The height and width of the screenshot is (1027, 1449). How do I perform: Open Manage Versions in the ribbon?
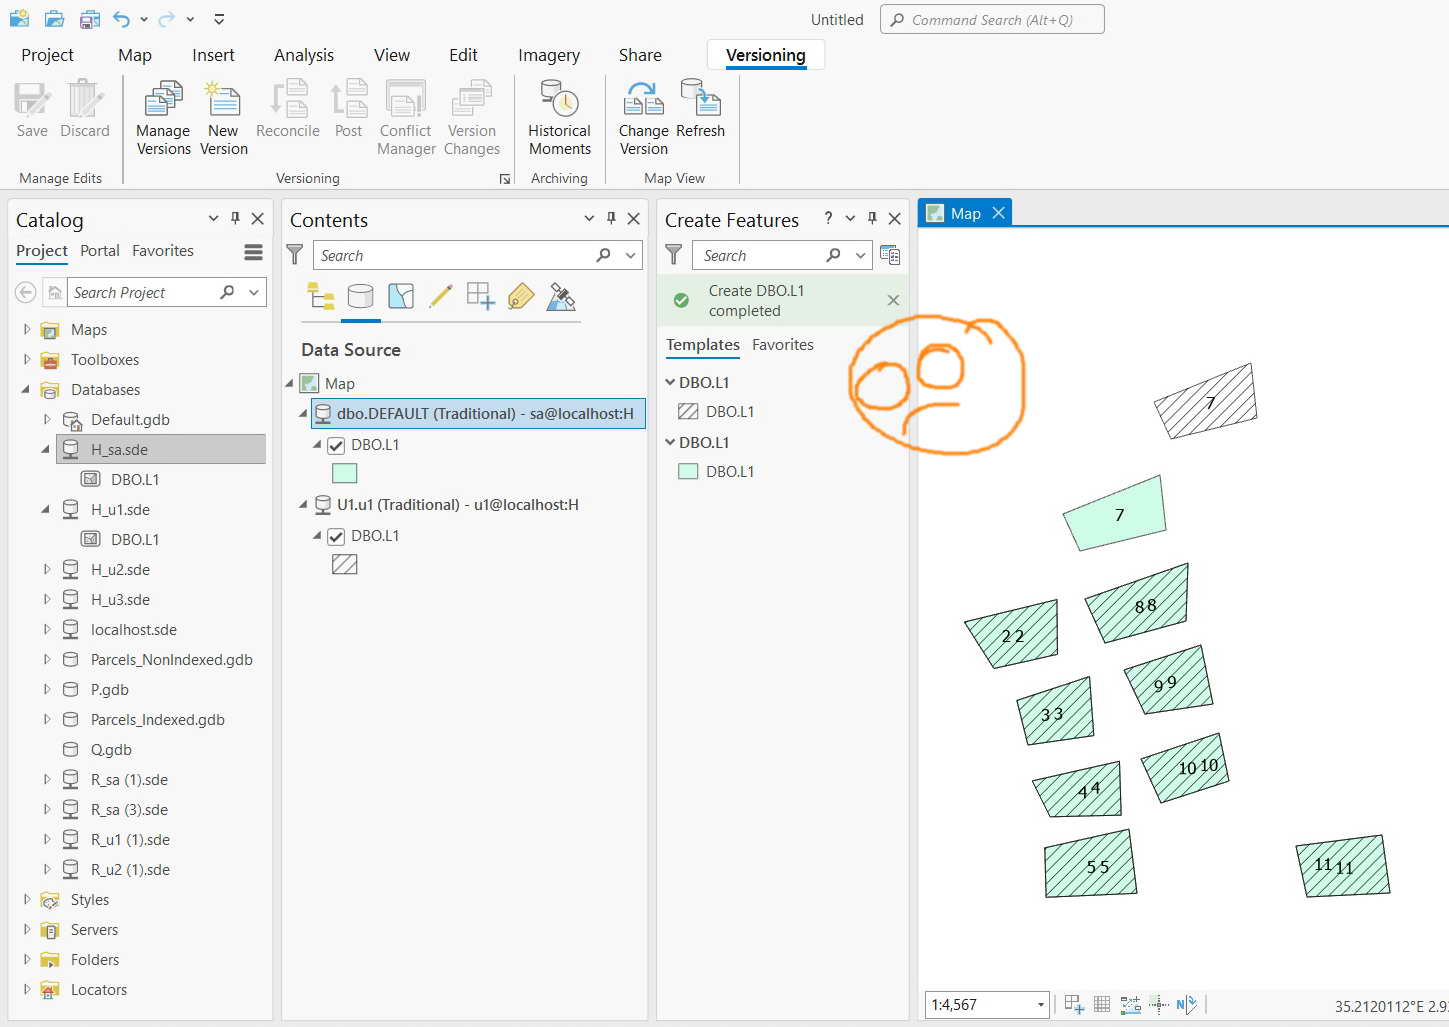point(163,118)
